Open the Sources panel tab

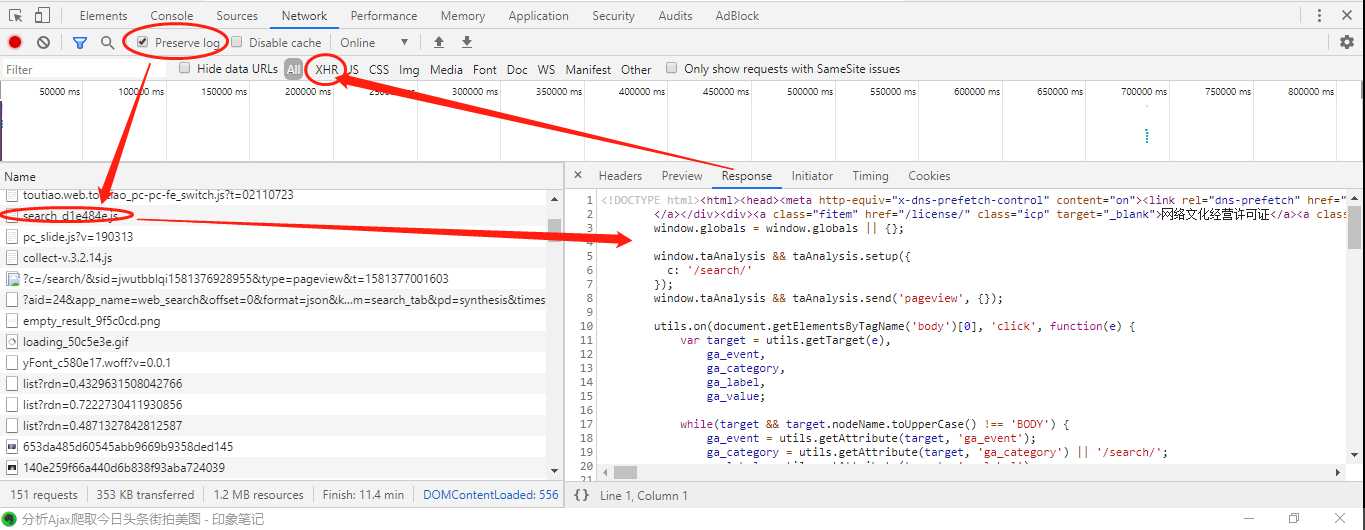click(237, 15)
